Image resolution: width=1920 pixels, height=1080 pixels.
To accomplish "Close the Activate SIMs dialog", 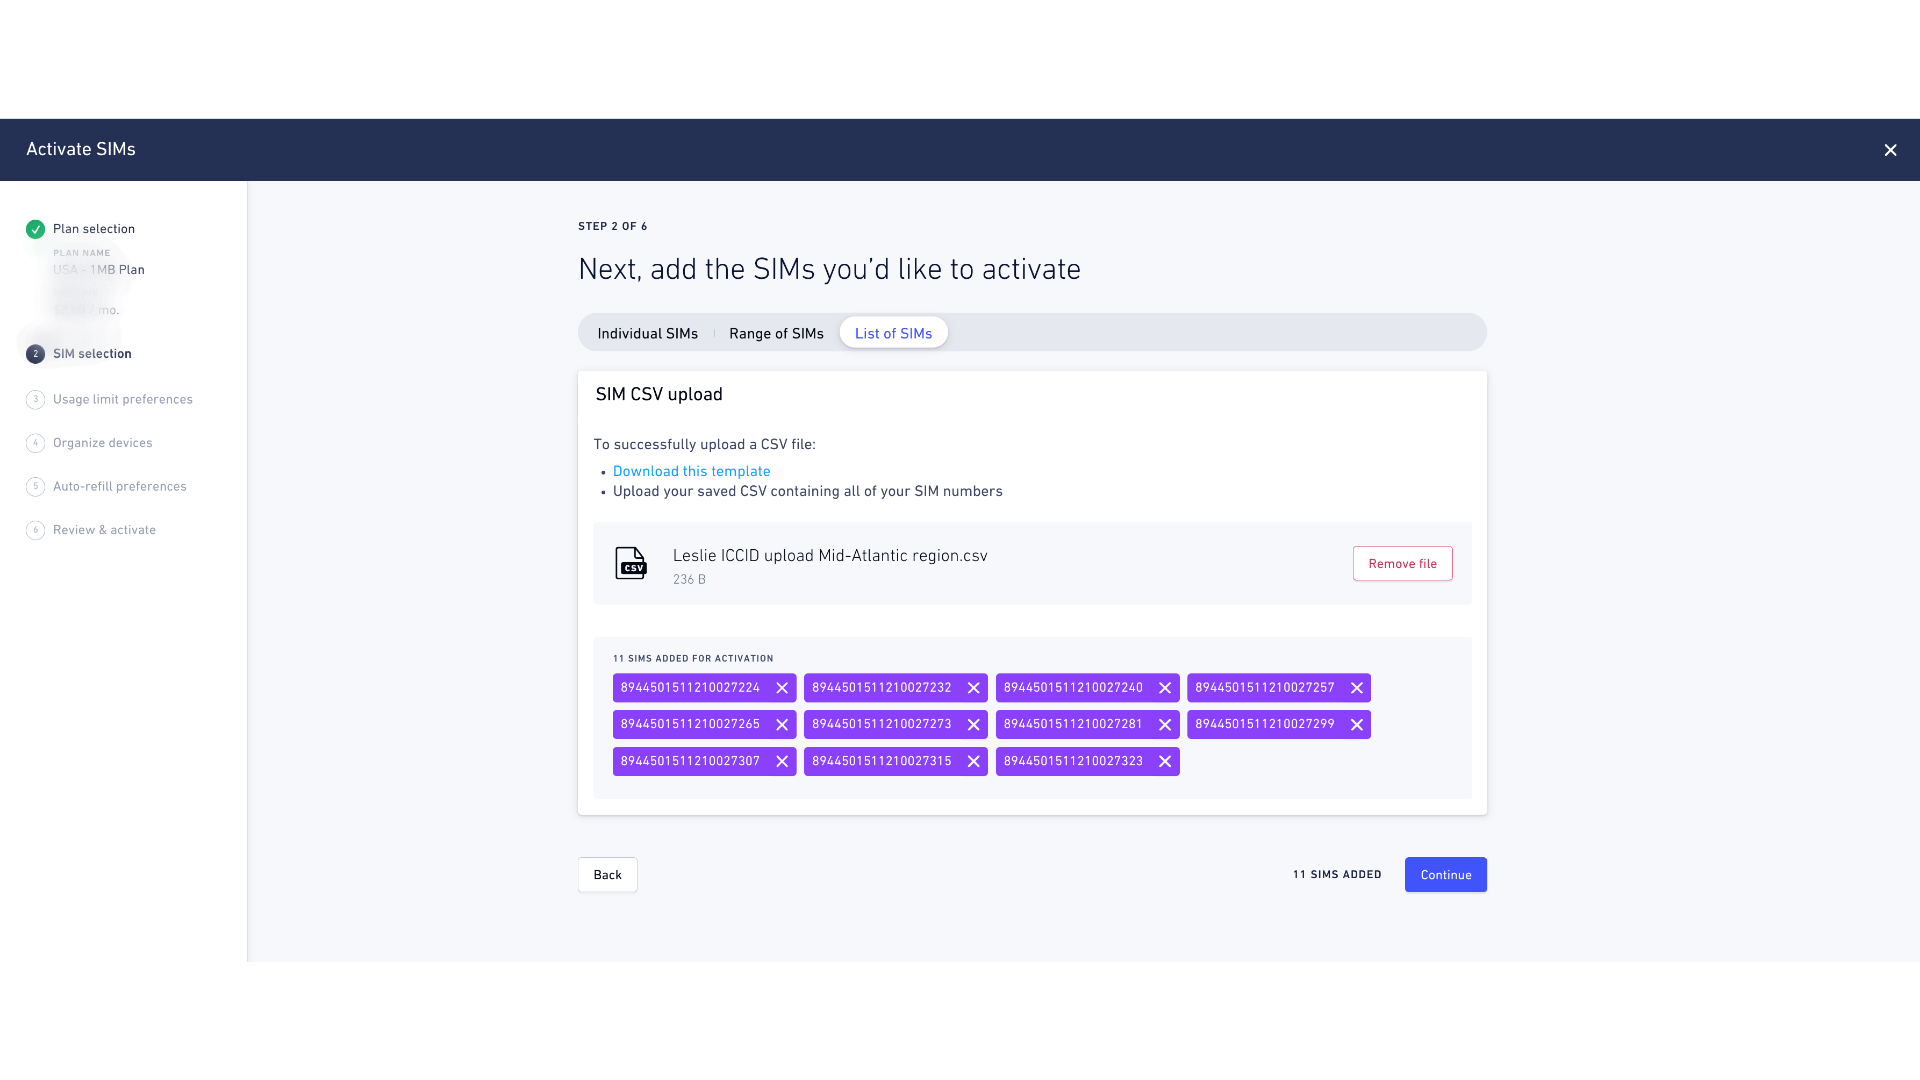I will 1890,150.
